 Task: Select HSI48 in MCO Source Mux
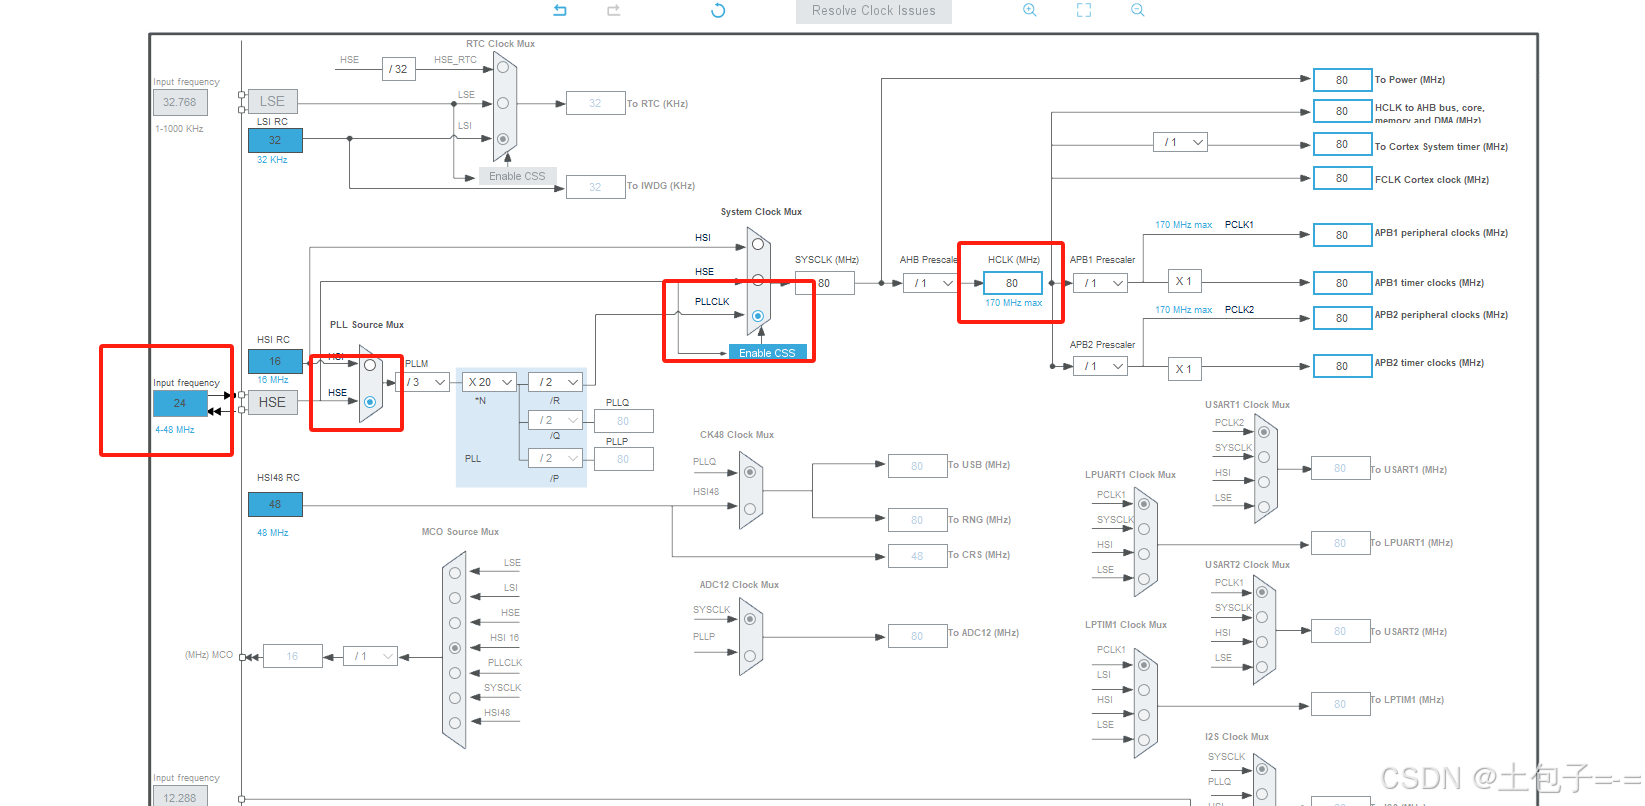pos(455,723)
